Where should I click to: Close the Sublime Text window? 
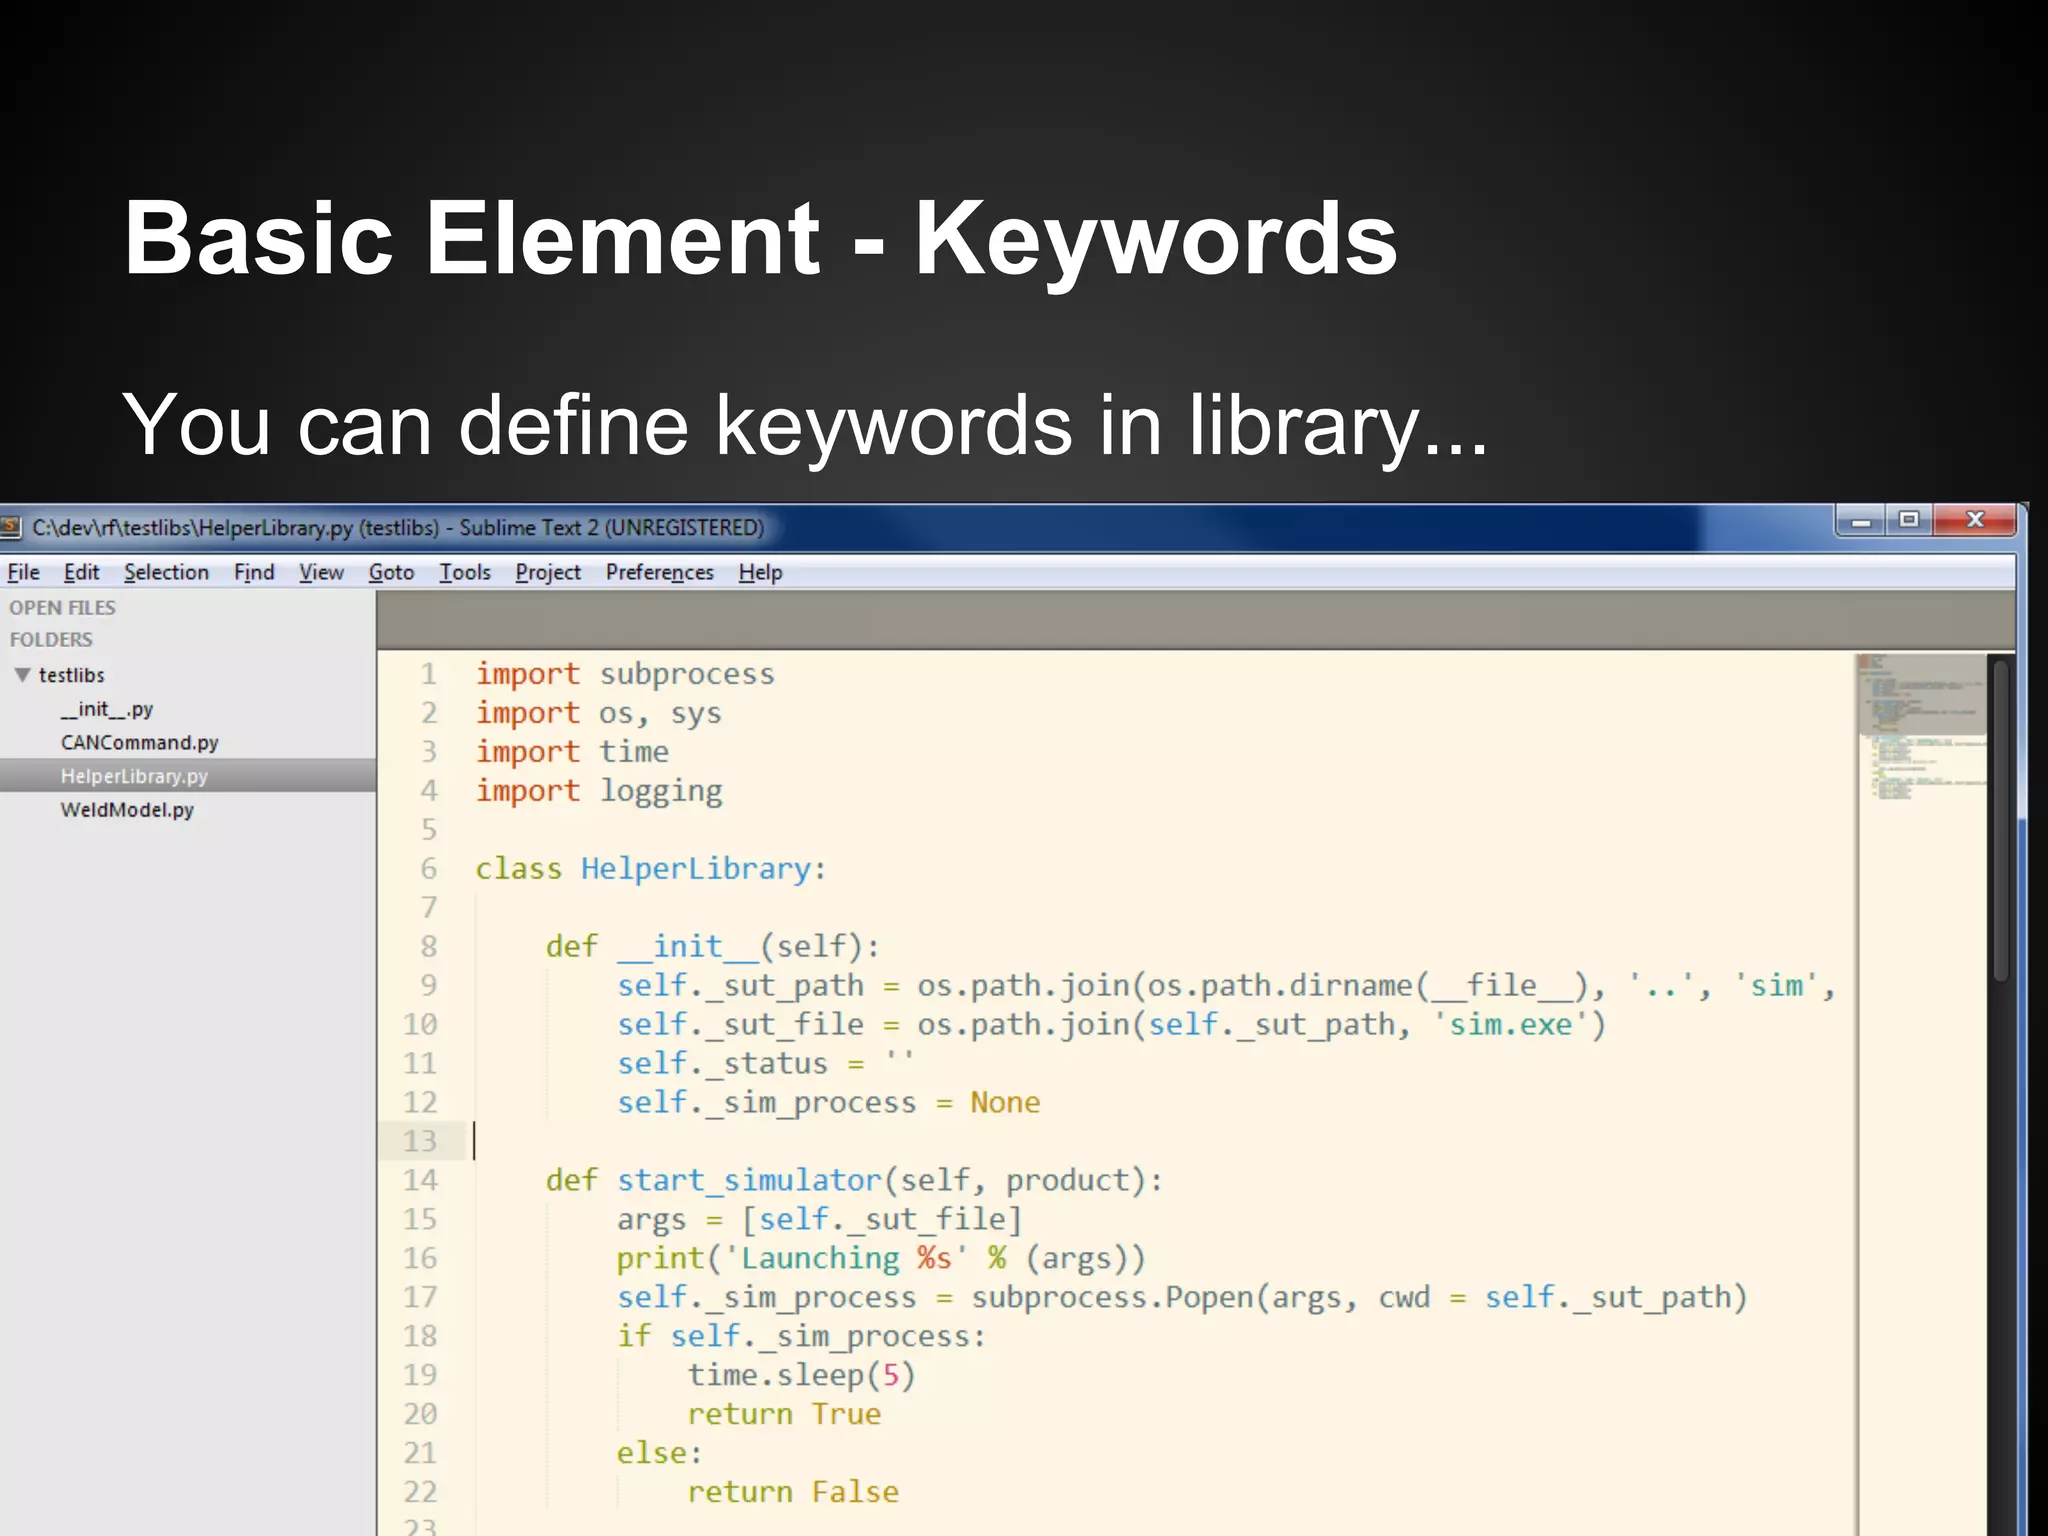pyautogui.click(x=1974, y=520)
